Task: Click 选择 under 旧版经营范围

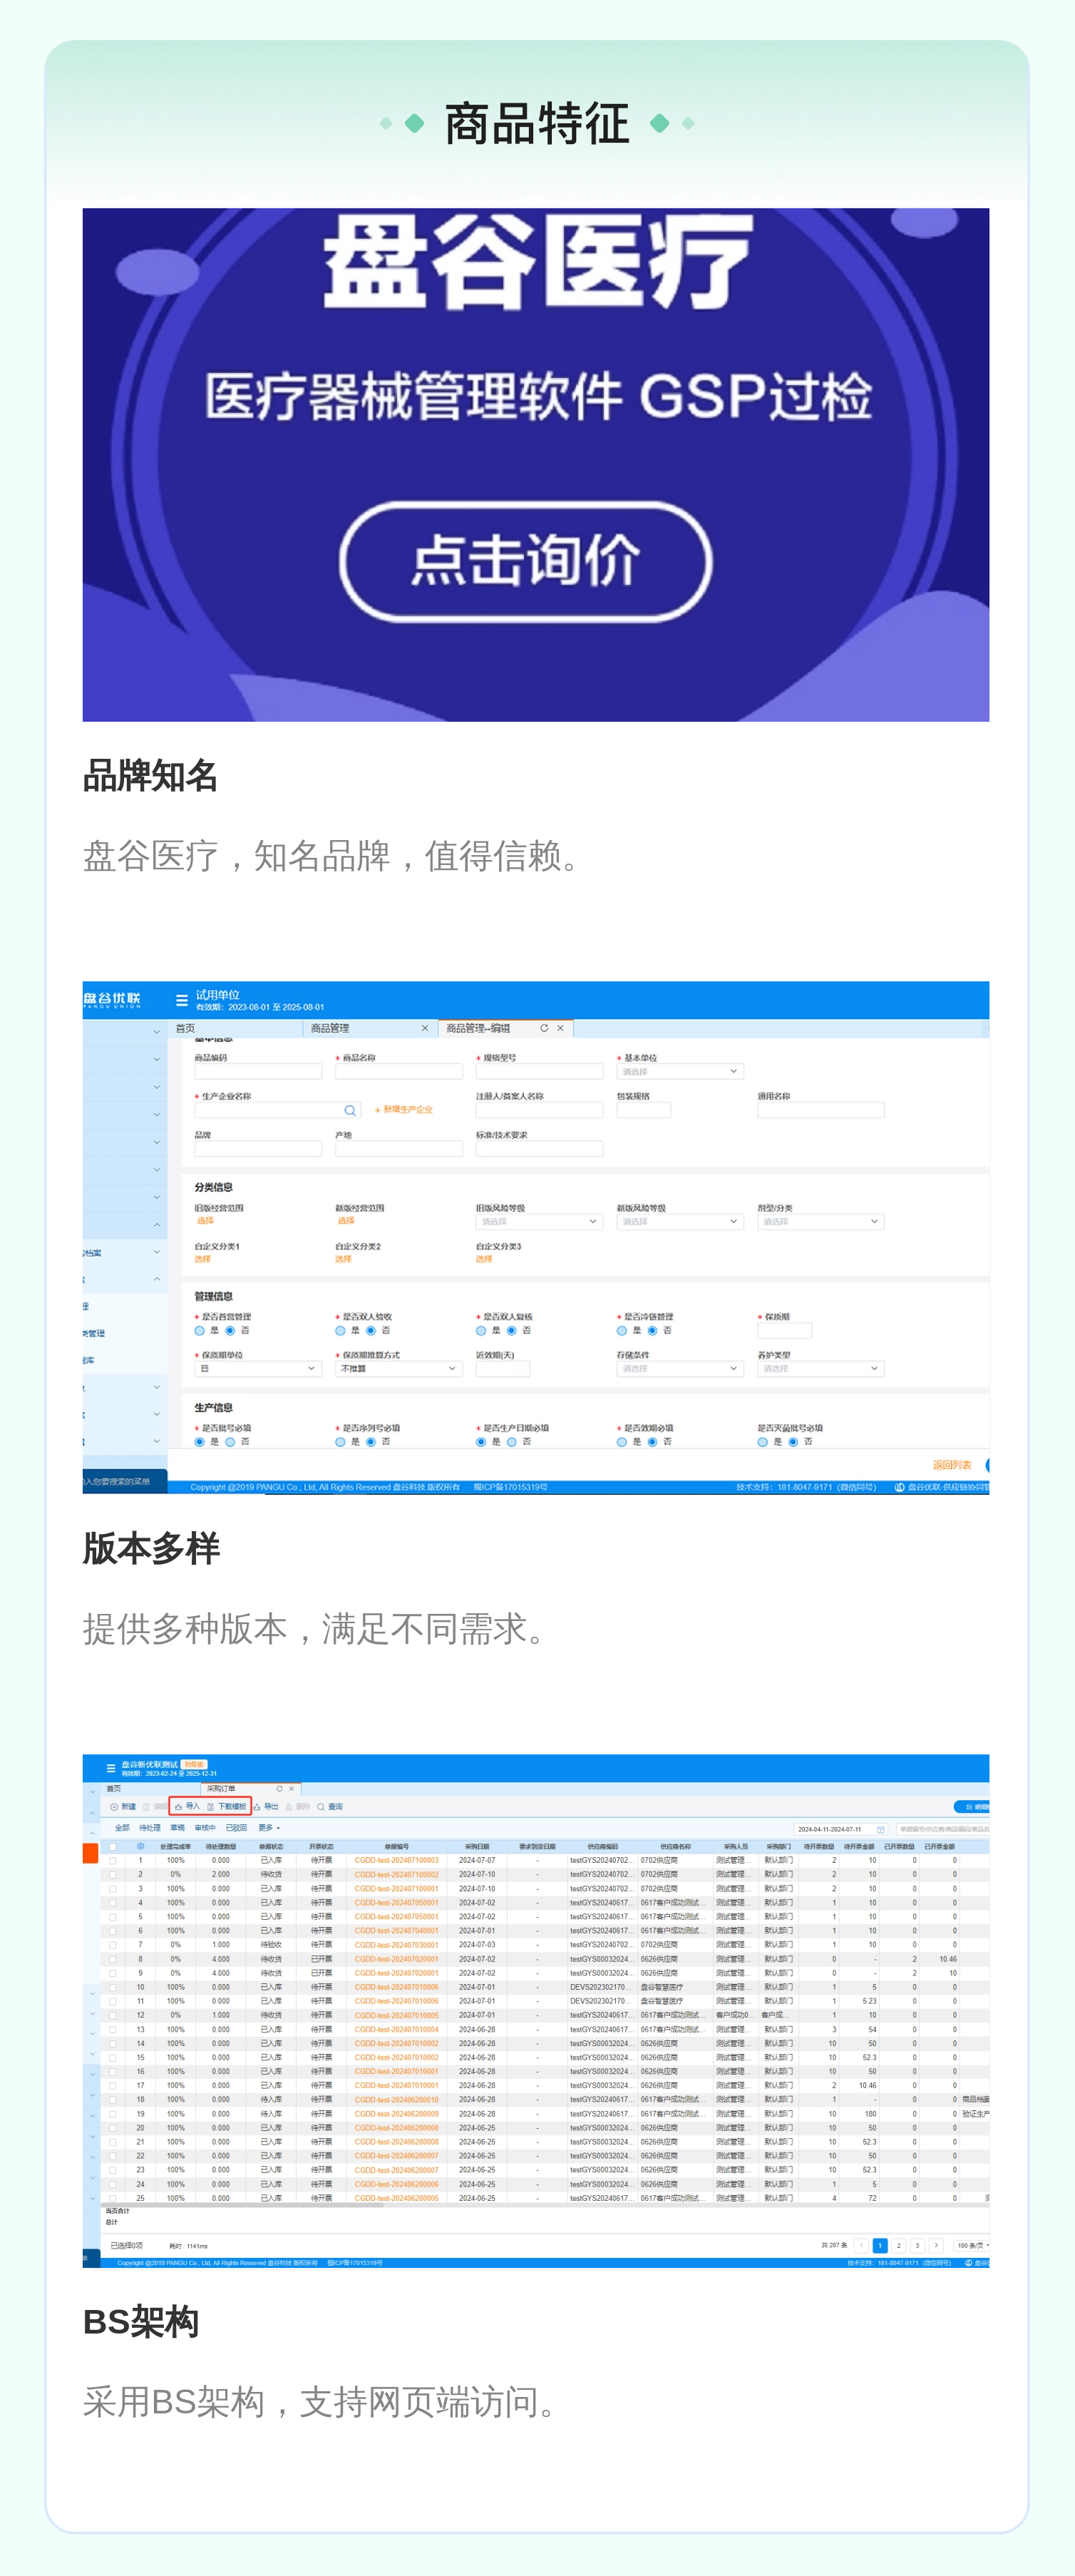Action: [205, 1221]
